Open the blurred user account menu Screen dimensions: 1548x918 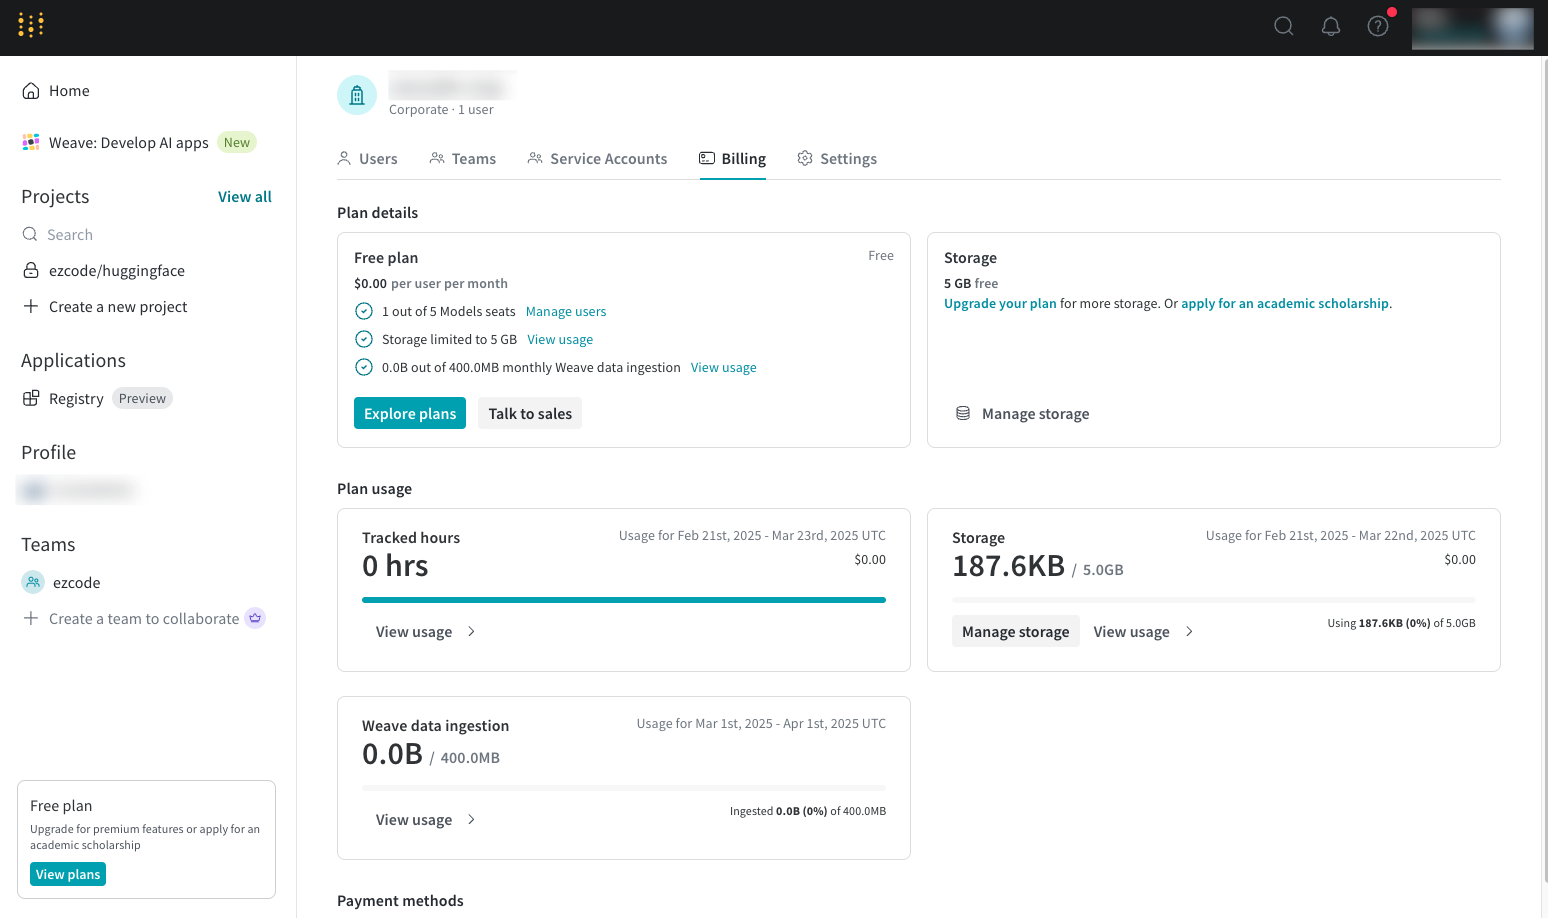pos(1472,28)
